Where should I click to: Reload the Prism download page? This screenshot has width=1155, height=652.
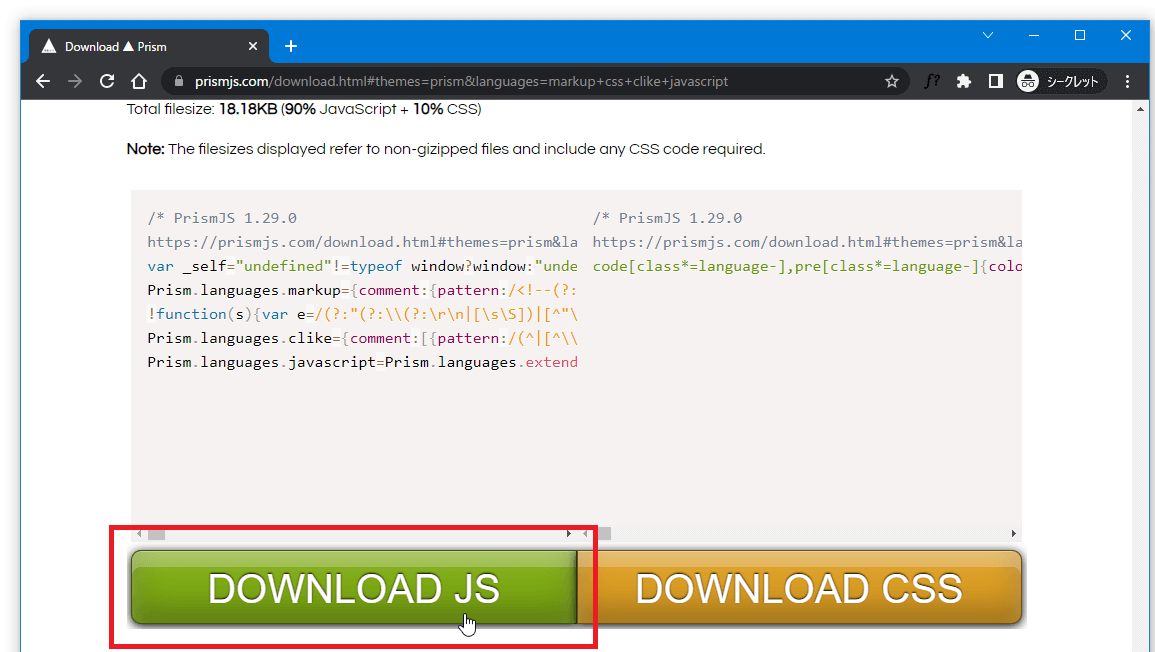point(107,82)
